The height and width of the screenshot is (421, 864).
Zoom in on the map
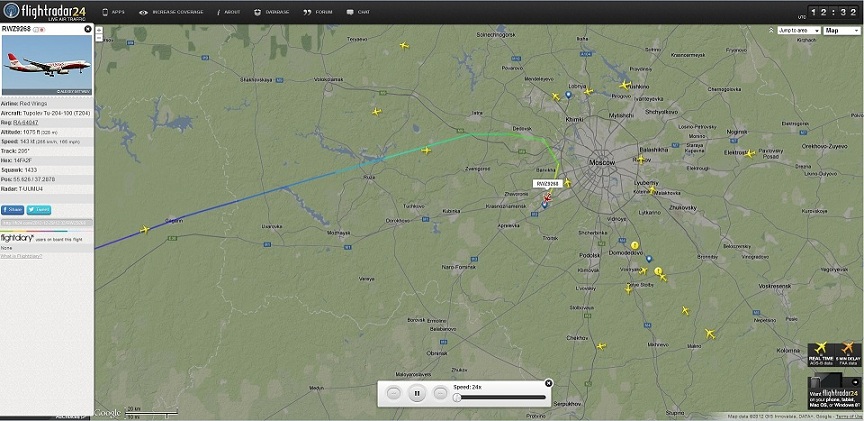[99, 30]
